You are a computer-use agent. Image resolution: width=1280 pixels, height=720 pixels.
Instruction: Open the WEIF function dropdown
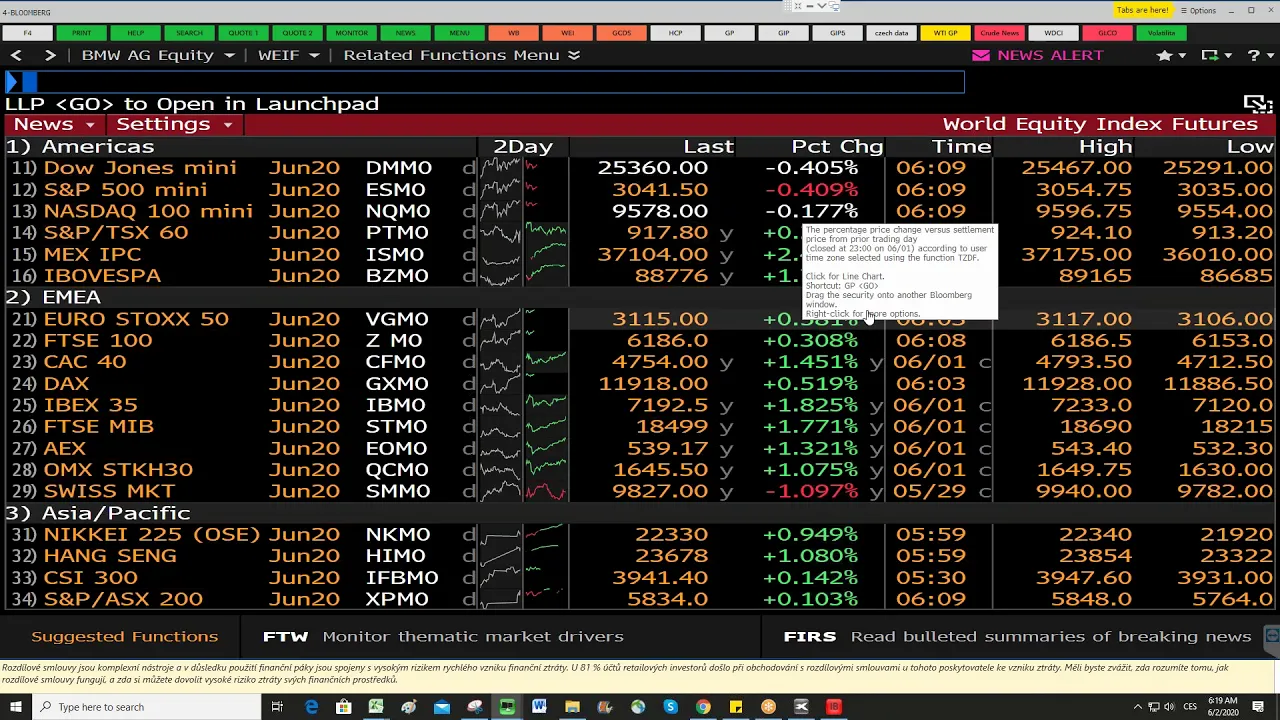point(289,55)
